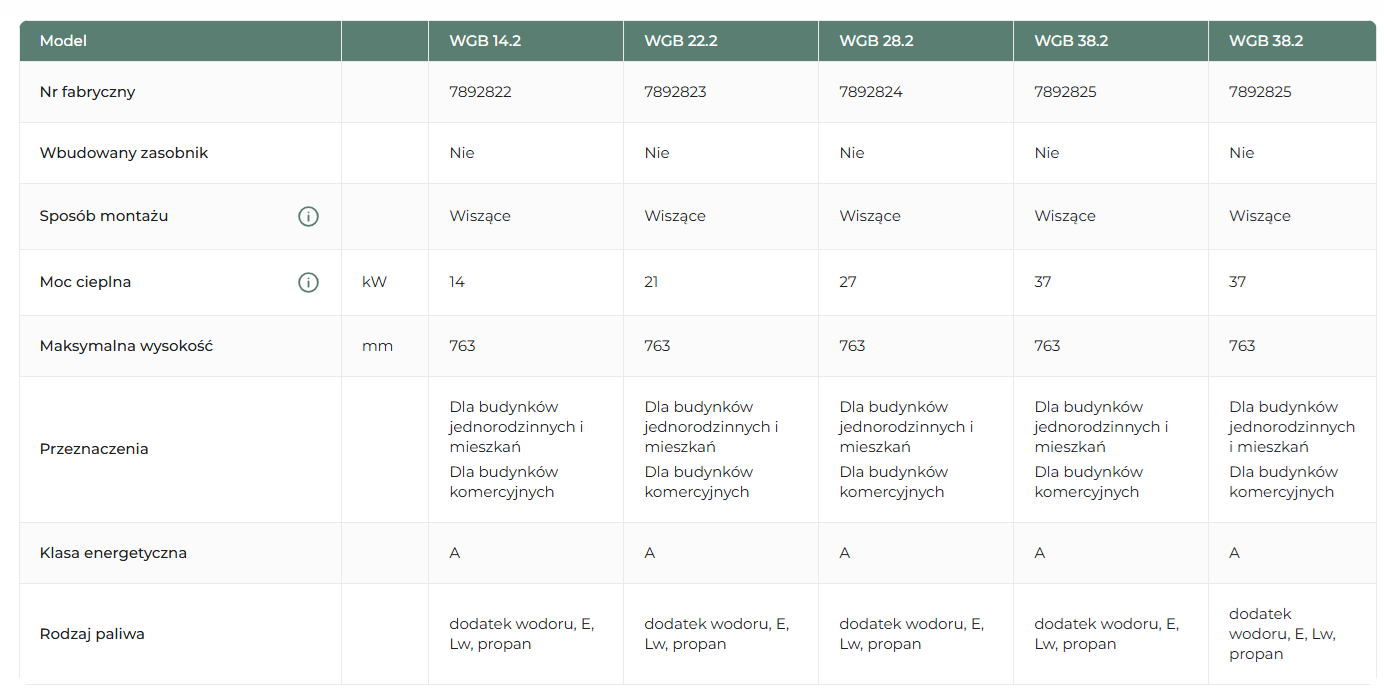The width and height of the screenshot is (1384, 697).
Task: Open the info icon next to Moc cieplna
Action: point(308,282)
